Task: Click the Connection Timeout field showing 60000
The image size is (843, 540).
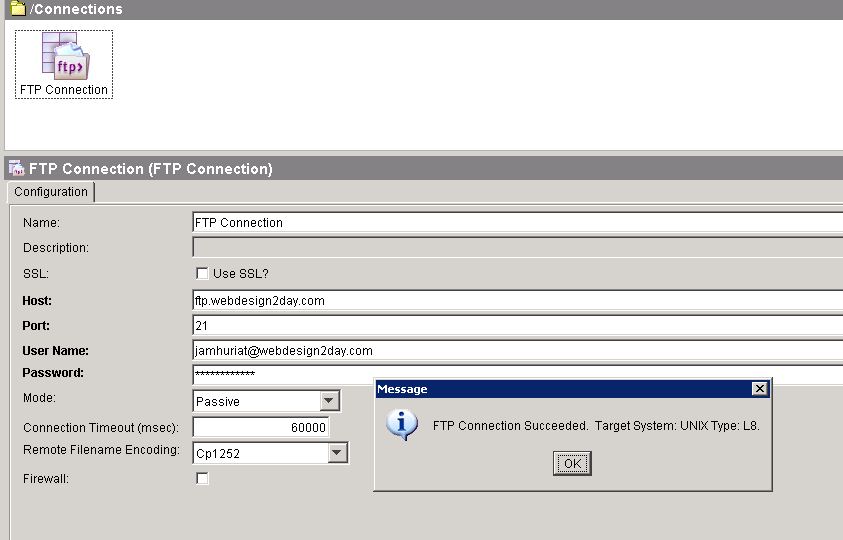Action: click(x=261, y=427)
